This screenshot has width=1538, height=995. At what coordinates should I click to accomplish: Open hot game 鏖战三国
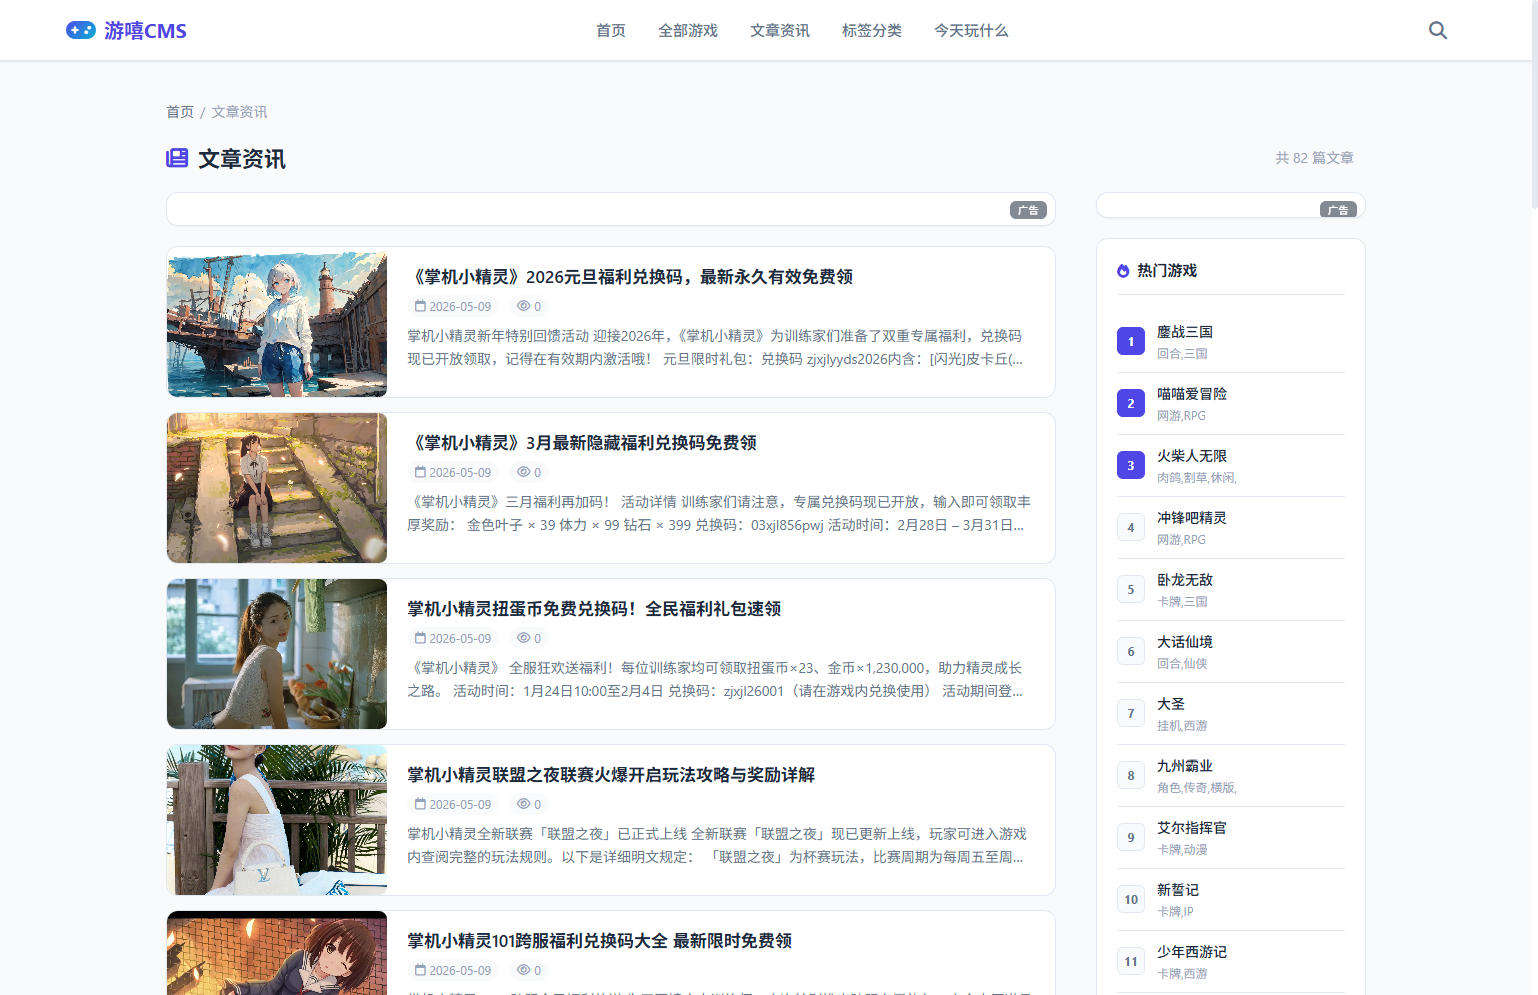tap(1185, 332)
